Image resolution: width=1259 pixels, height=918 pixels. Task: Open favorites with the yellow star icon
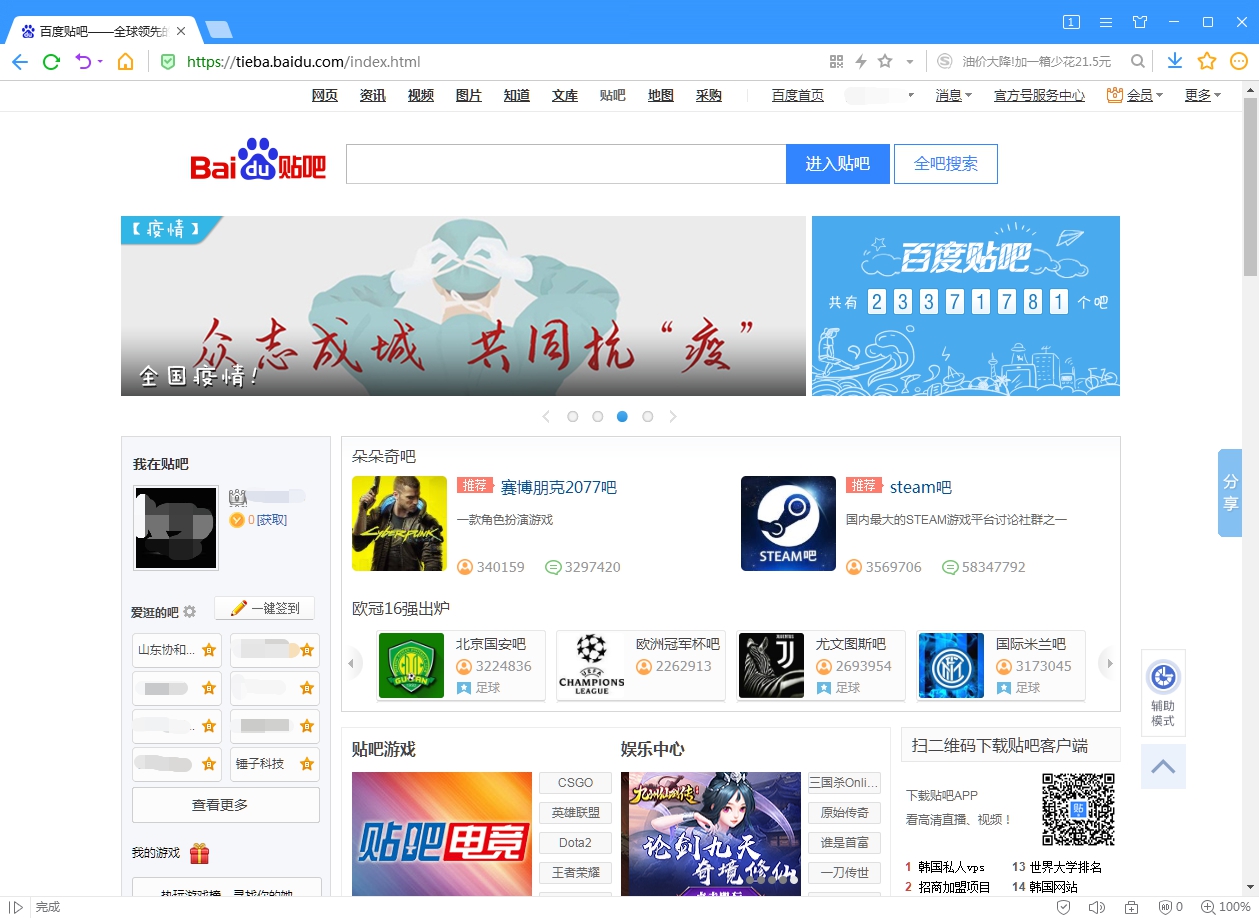1207,62
